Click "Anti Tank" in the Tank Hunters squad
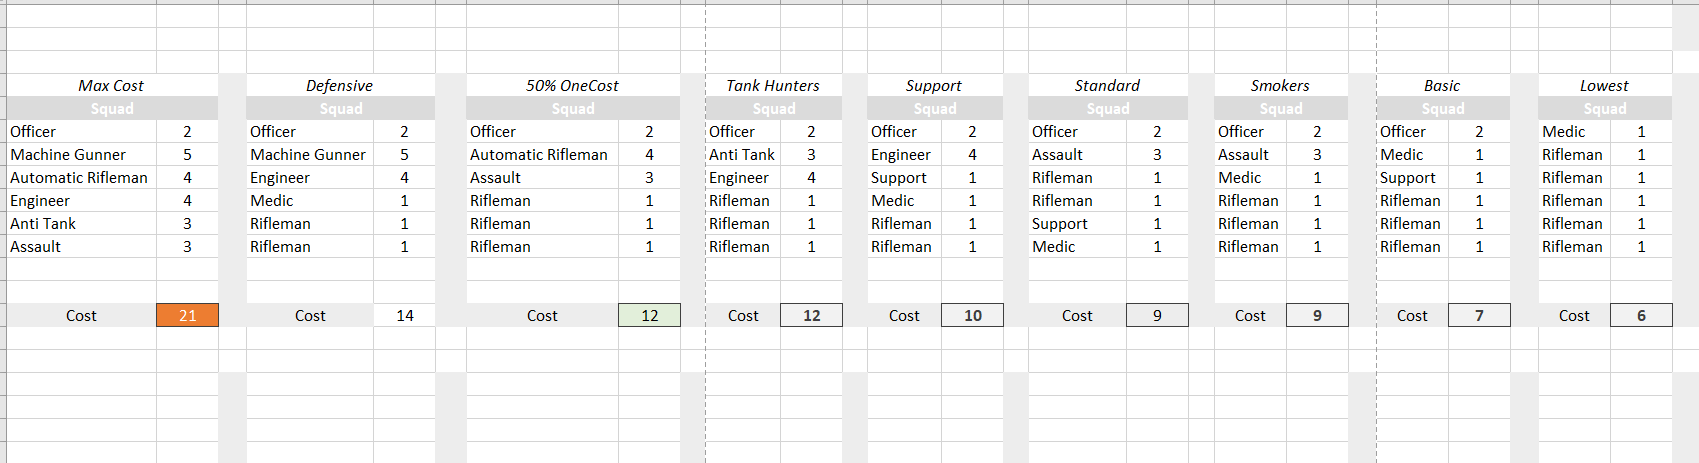Image resolution: width=1699 pixels, height=463 pixels. pos(742,155)
